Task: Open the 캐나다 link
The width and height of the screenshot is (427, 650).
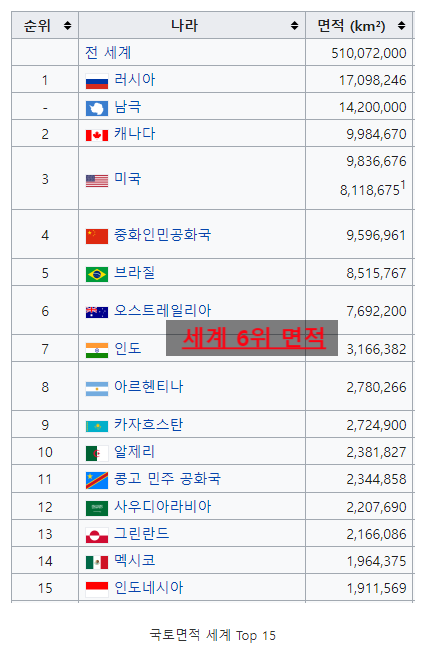Action: pos(134,133)
